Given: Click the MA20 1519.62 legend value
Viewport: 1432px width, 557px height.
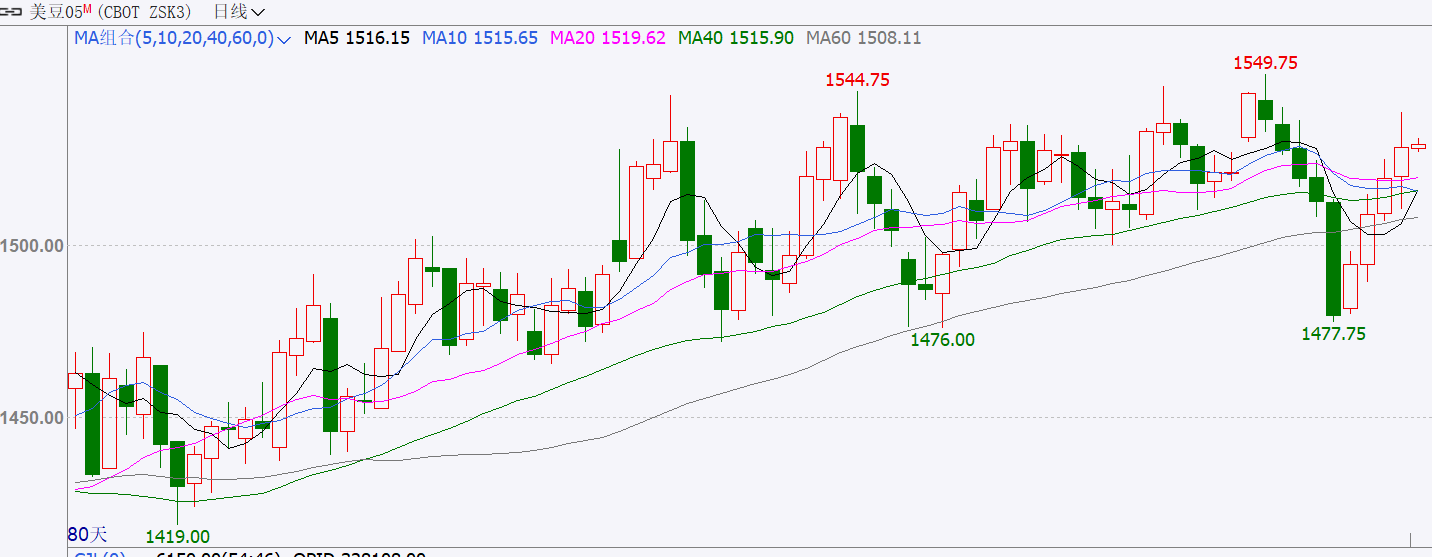Looking at the screenshot, I should coord(608,38).
